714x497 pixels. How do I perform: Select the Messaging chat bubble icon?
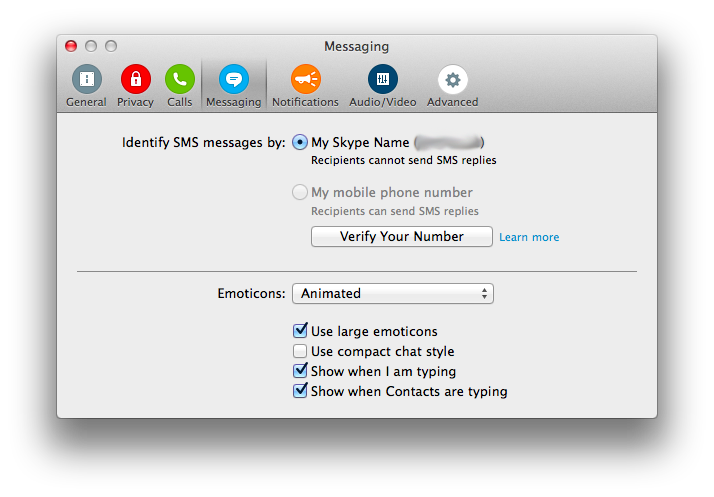(234, 86)
